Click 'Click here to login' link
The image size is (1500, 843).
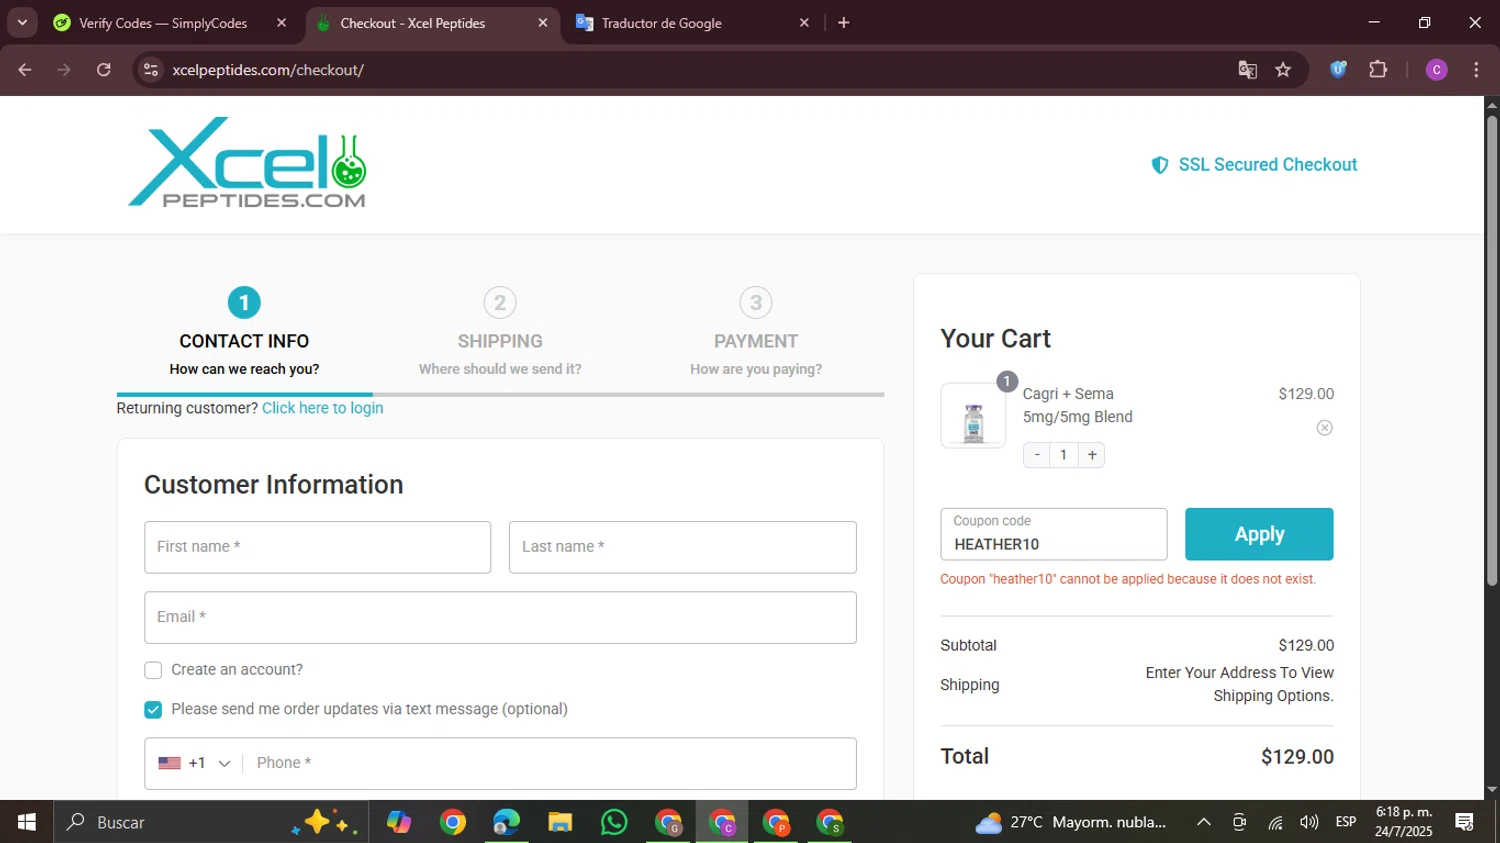pyautogui.click(x=322, y=408)
